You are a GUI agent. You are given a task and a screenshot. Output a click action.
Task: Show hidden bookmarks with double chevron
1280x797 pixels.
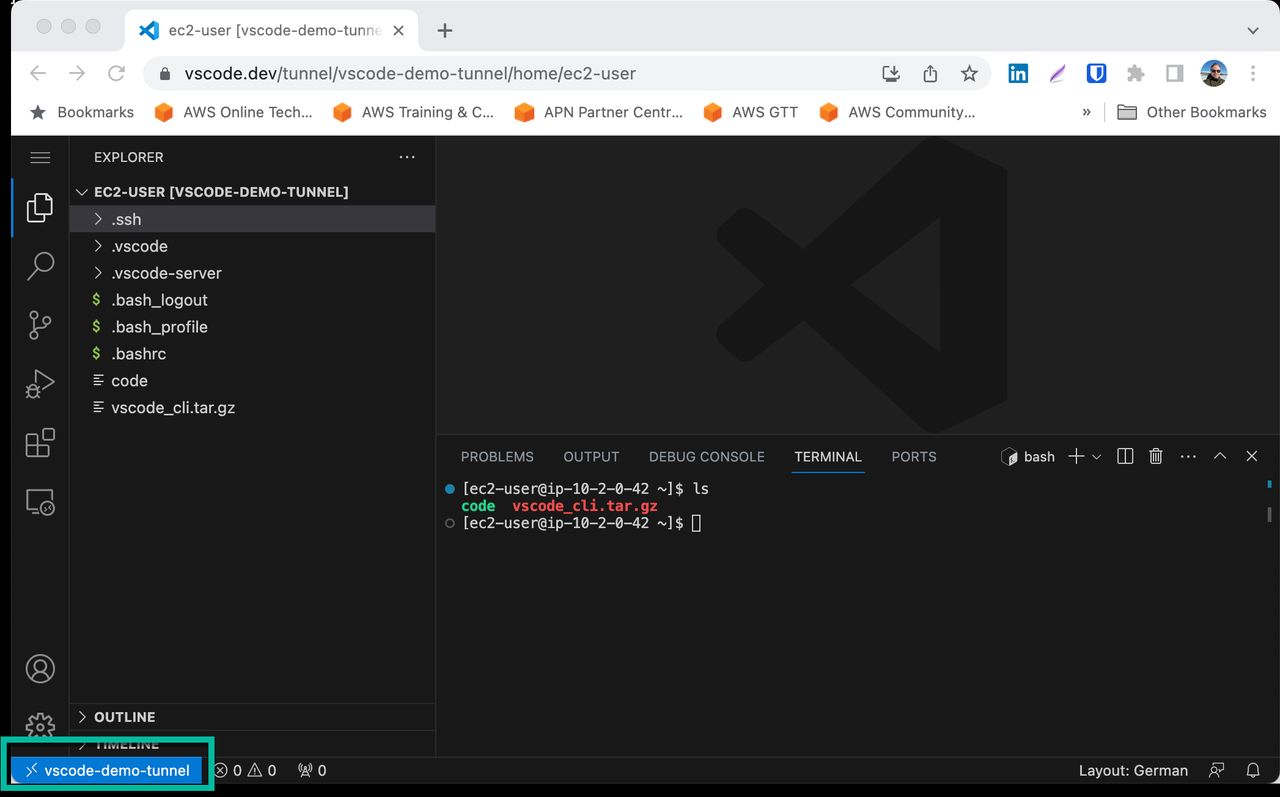1086,112
